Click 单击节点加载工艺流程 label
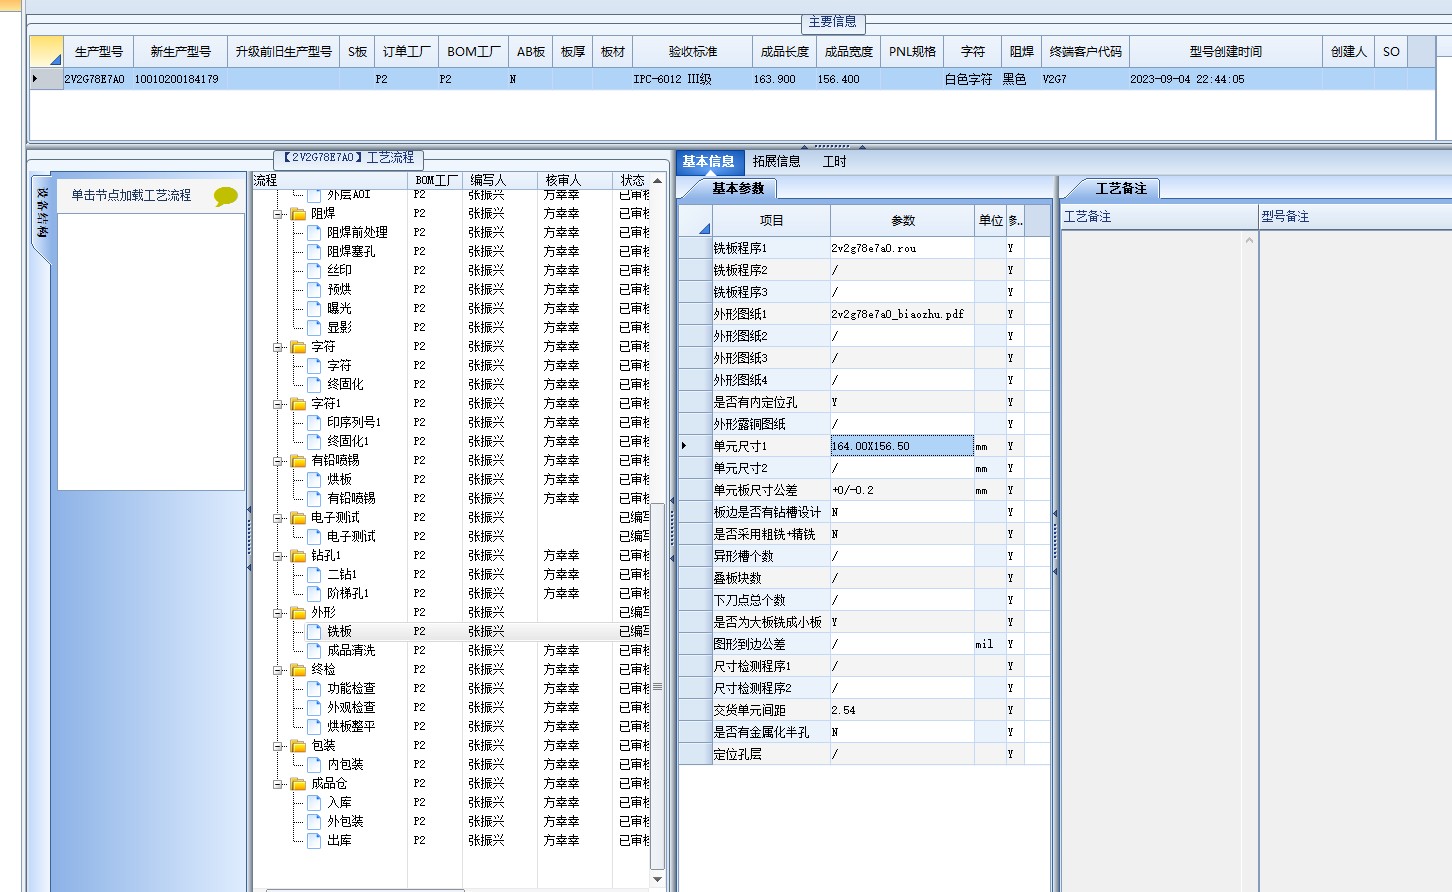The image size is (1452, 892). [x=131, y=196]
